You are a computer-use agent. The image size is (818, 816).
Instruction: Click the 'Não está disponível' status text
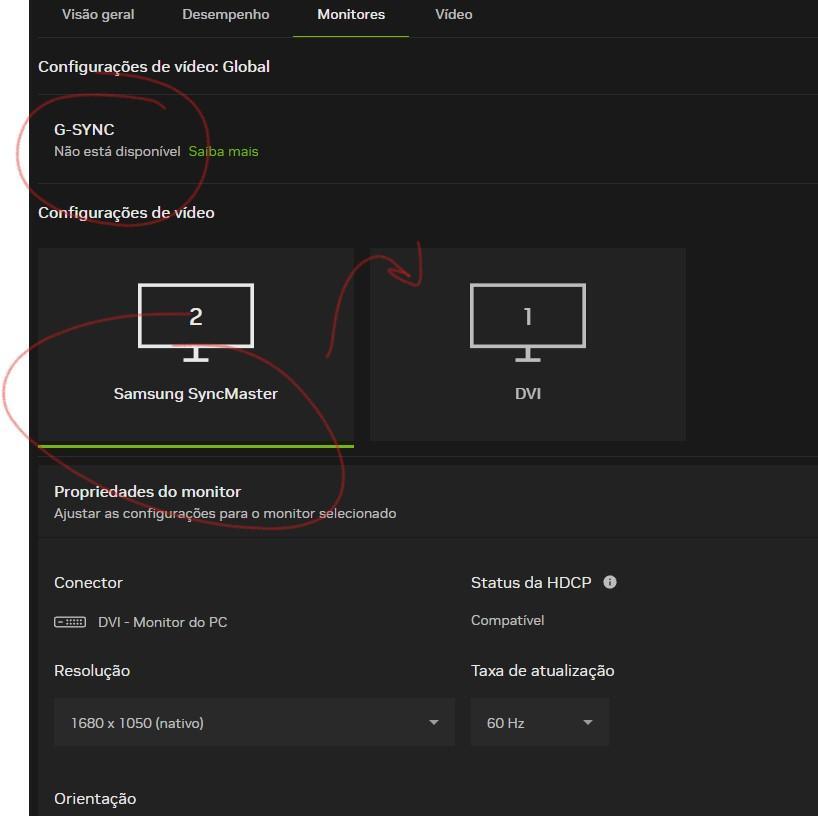click(x=117, y=151)
